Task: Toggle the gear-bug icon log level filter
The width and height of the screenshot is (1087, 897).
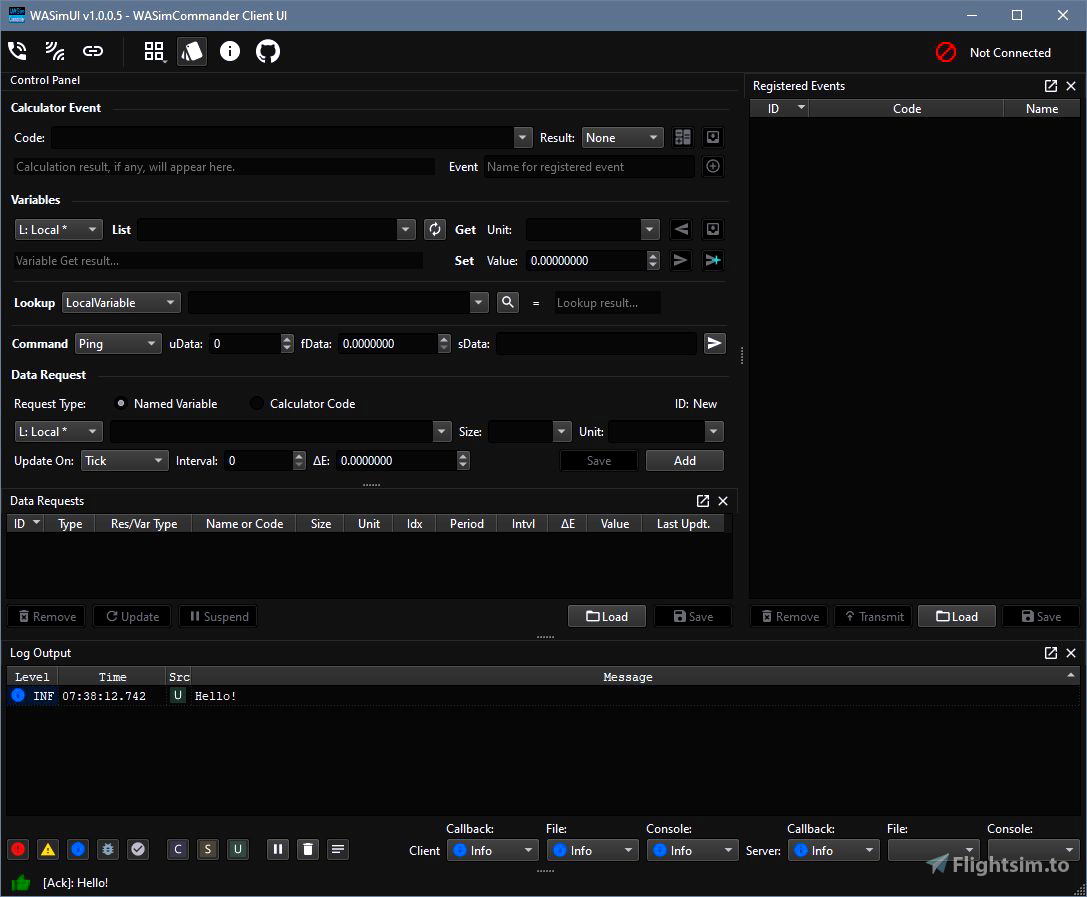Action: coord(108,849)
